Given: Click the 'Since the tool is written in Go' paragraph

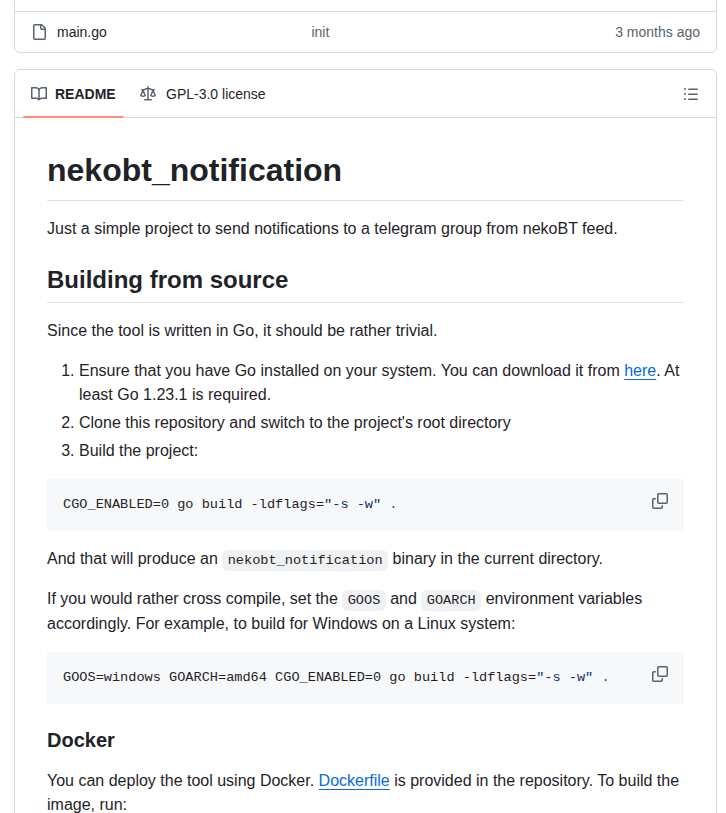Looking at the screenshot, I should point(242,331).
